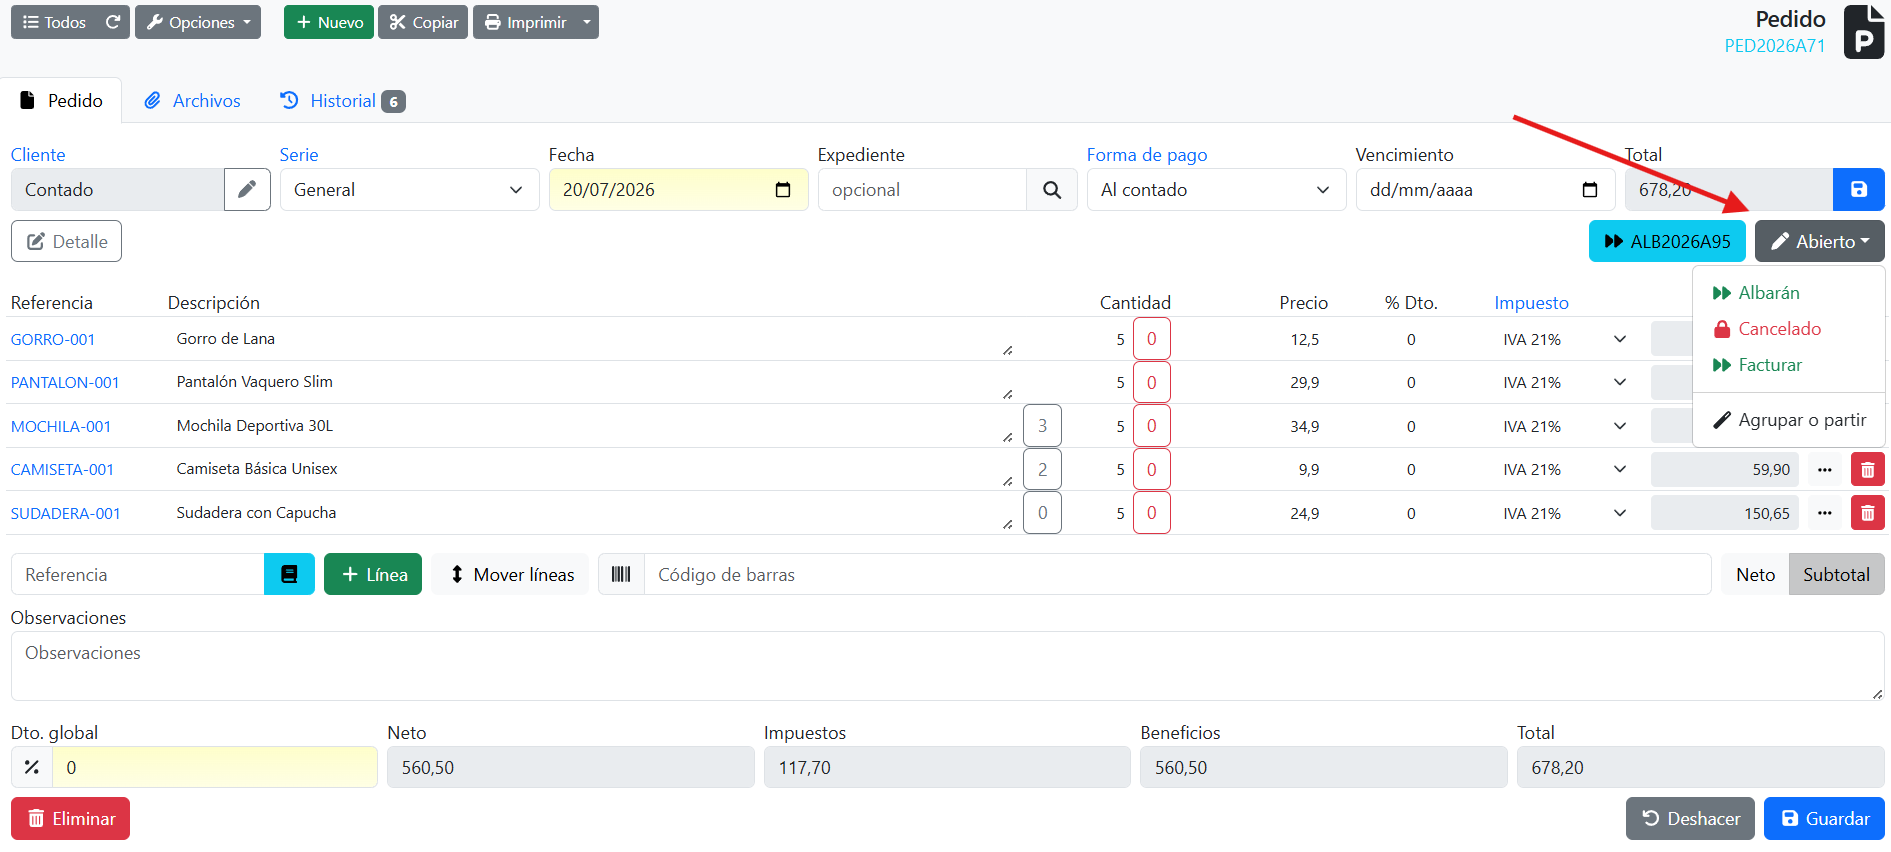
Task: Click the Expediente input field
Action: tap(922, 189)
